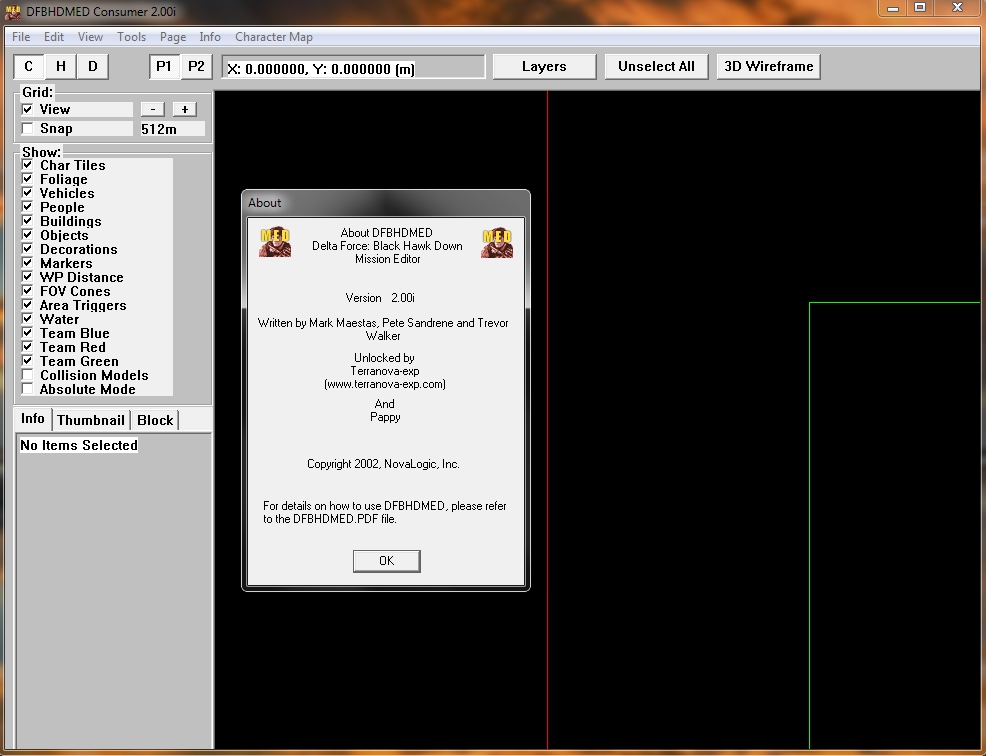
Task: Switch to the Info tab
Action: tap(33, 419)
